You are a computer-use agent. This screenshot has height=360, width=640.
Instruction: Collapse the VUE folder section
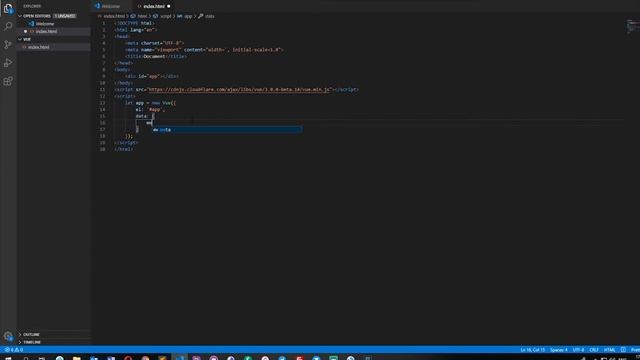coord(20,40)
